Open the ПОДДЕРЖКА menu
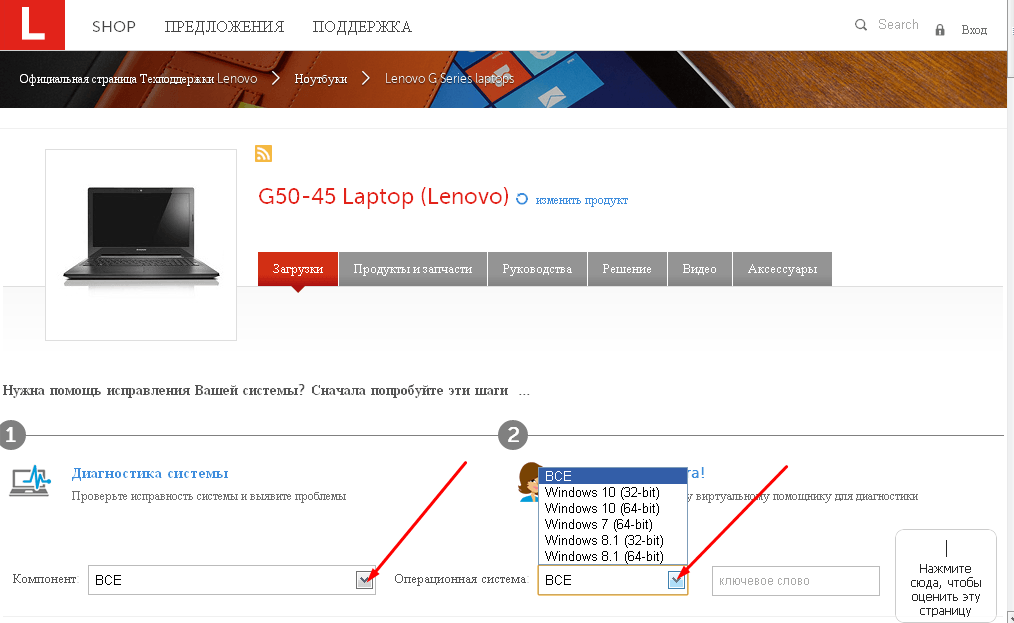 coord(362,27)
